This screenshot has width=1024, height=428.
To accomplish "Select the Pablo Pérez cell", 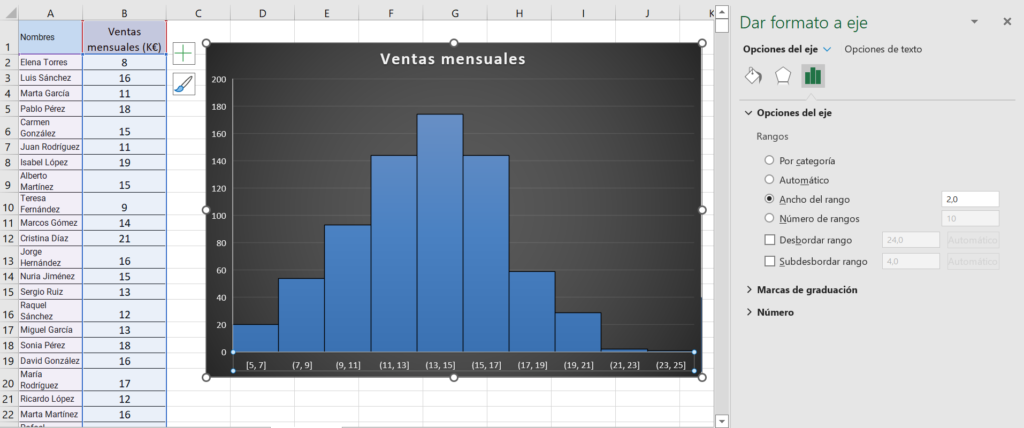I will coord(50,108).
